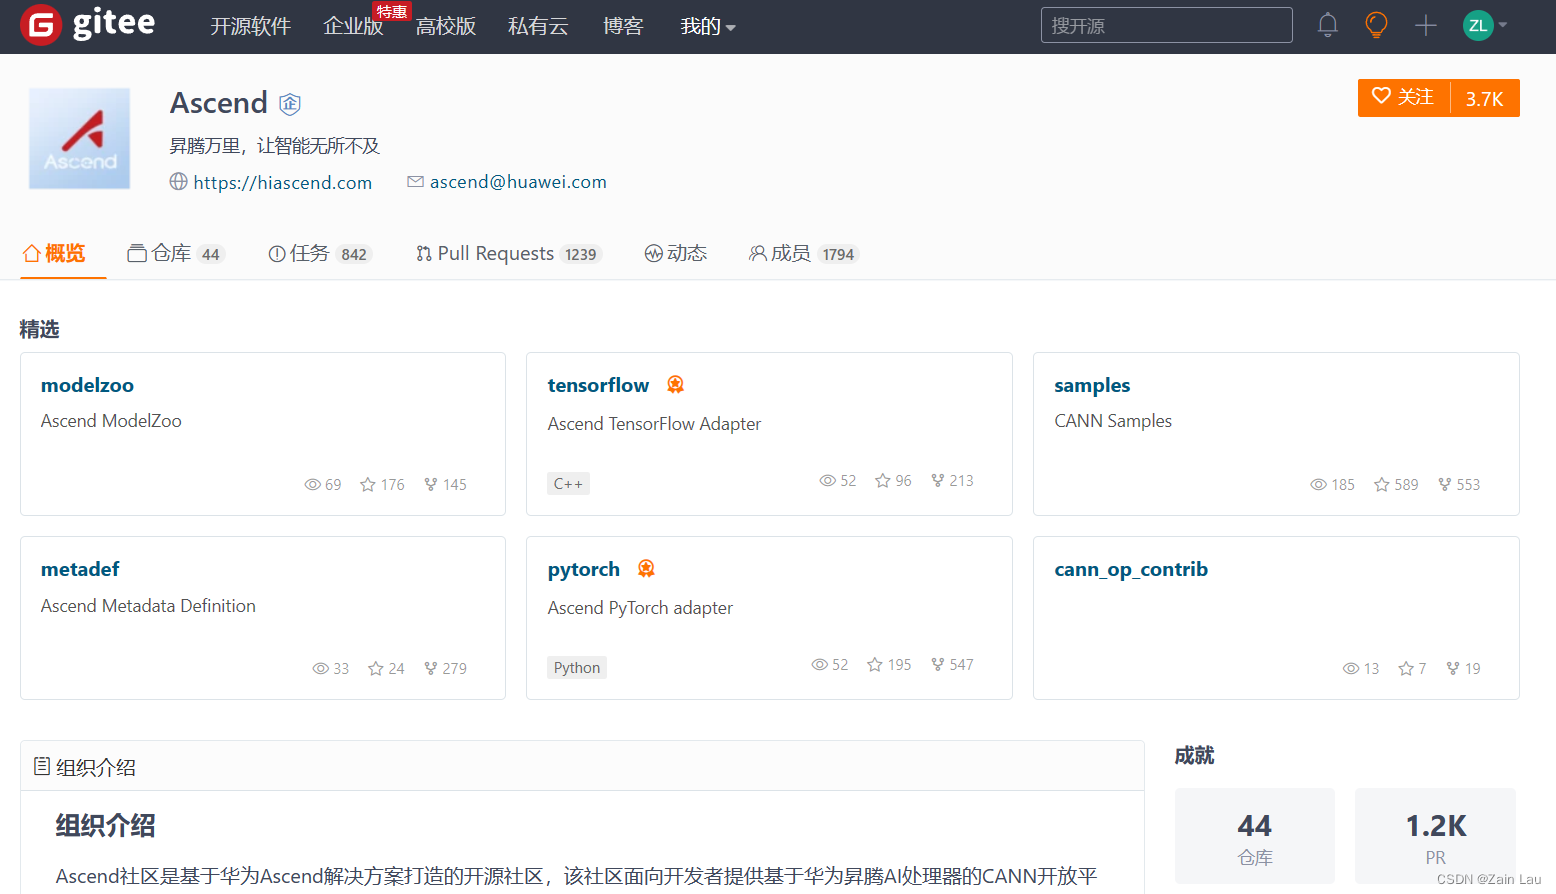Click the star icon on pytorch
1556x894 pixels.
tap(875, 665)
